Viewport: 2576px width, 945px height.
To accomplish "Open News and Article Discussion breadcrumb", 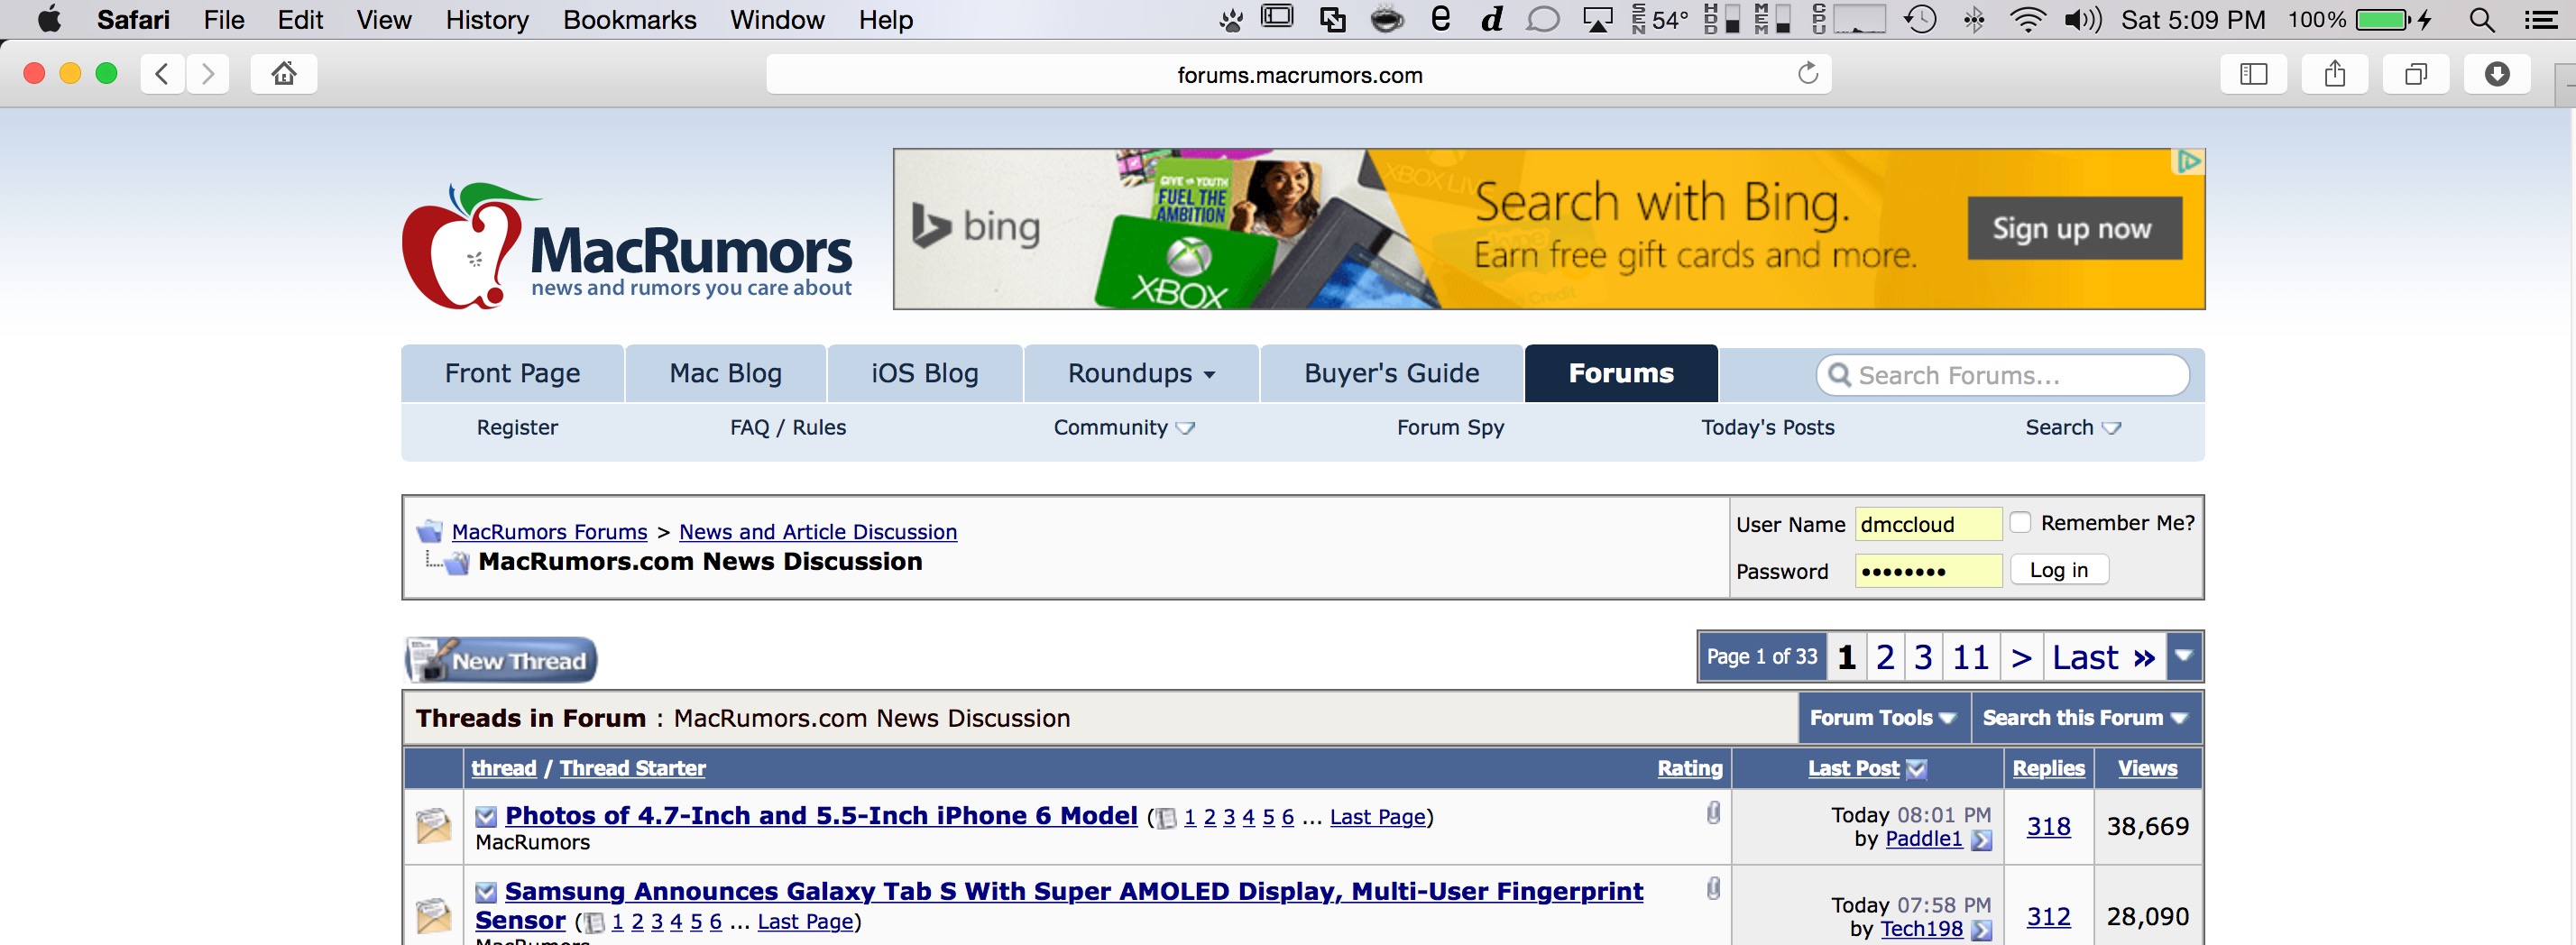I will [818, 532].
